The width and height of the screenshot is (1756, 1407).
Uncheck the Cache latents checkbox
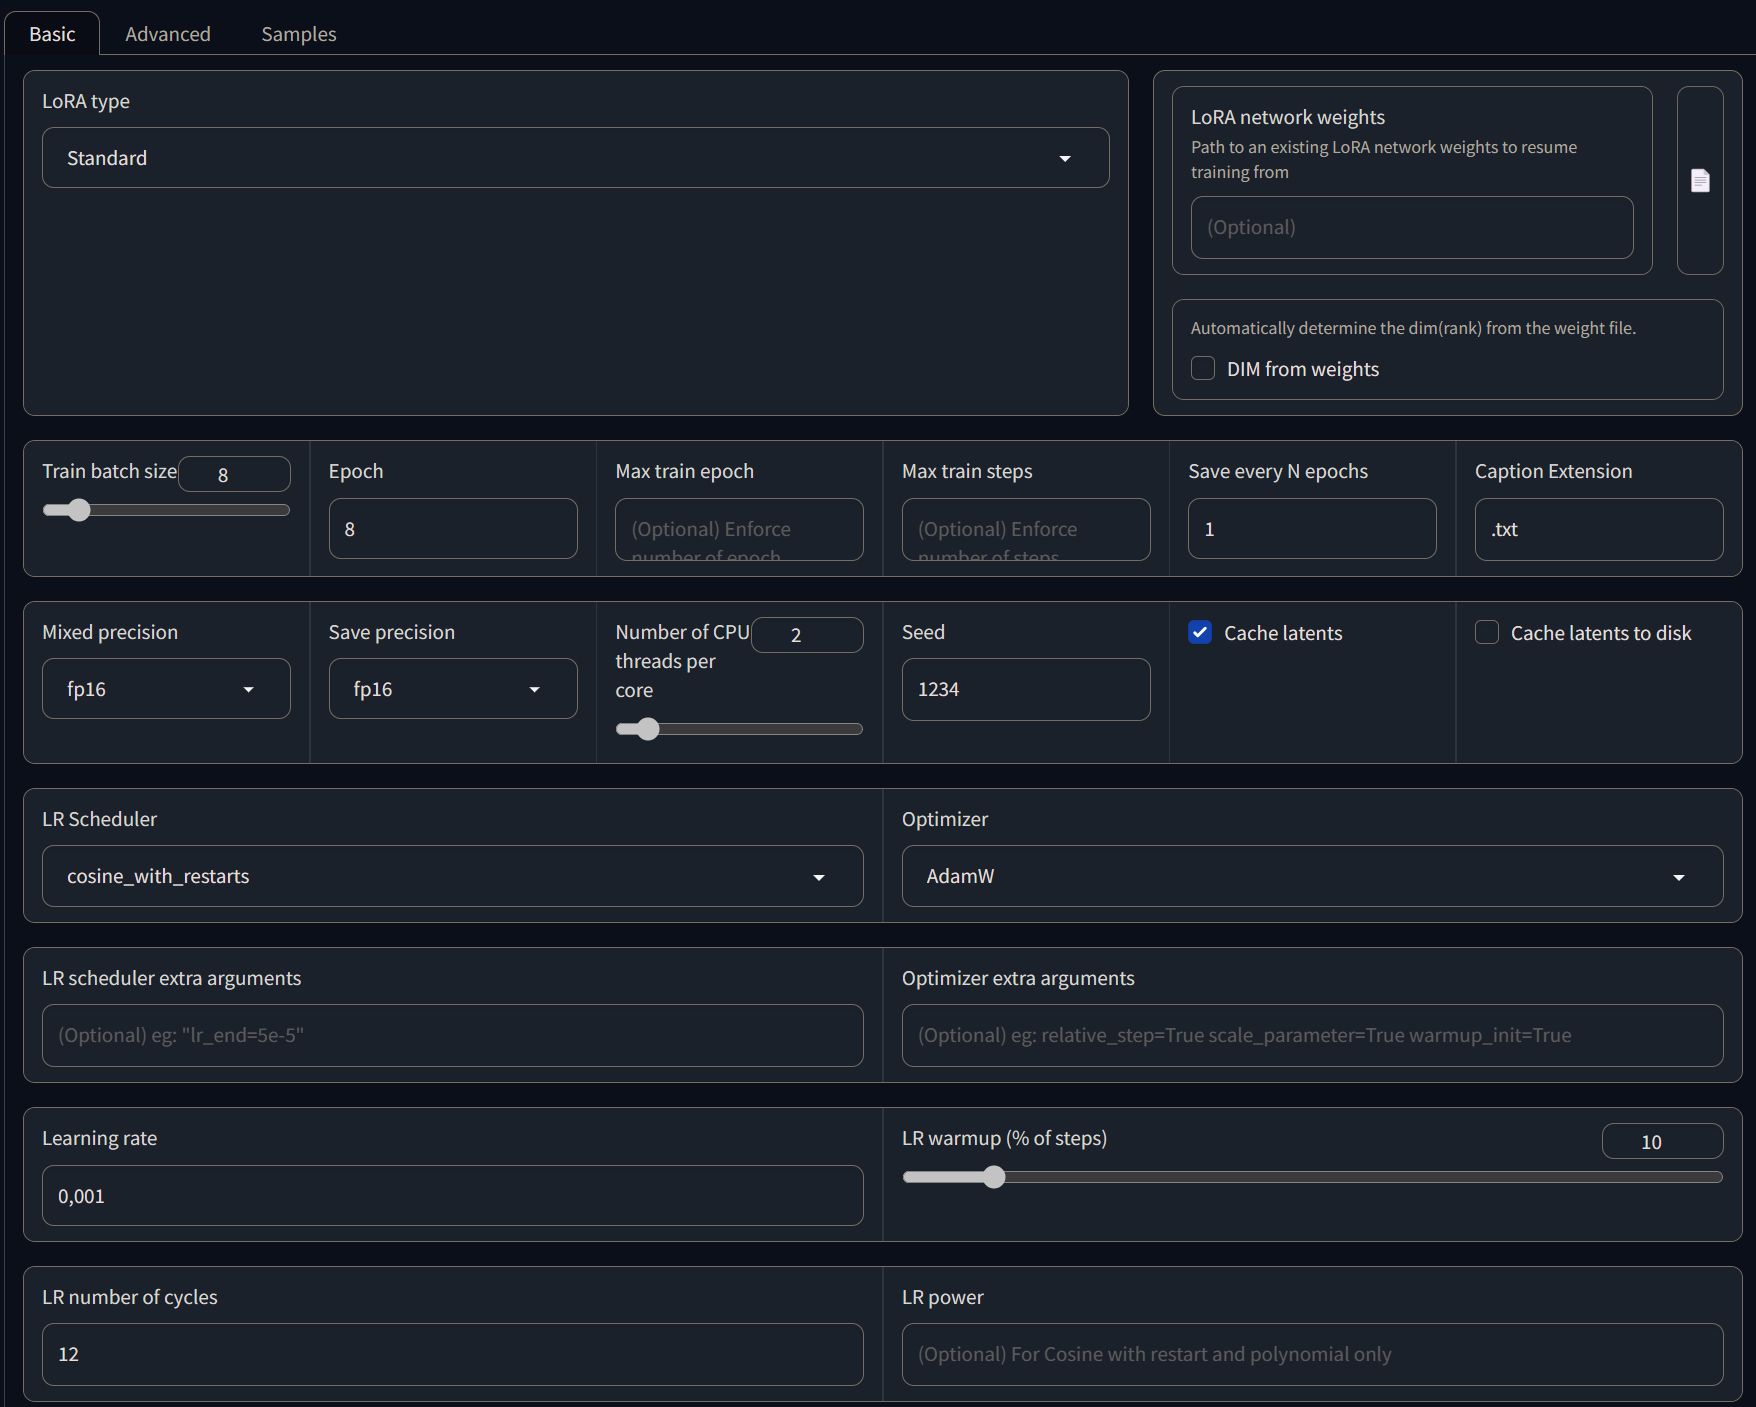1200,632
